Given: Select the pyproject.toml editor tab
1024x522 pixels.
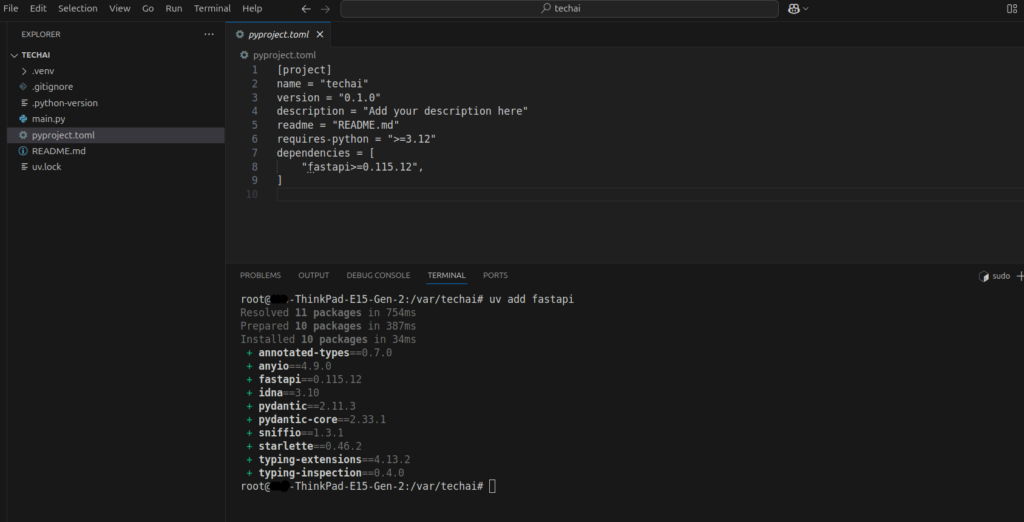Looking at the screenshot, I should click(276, 35).
